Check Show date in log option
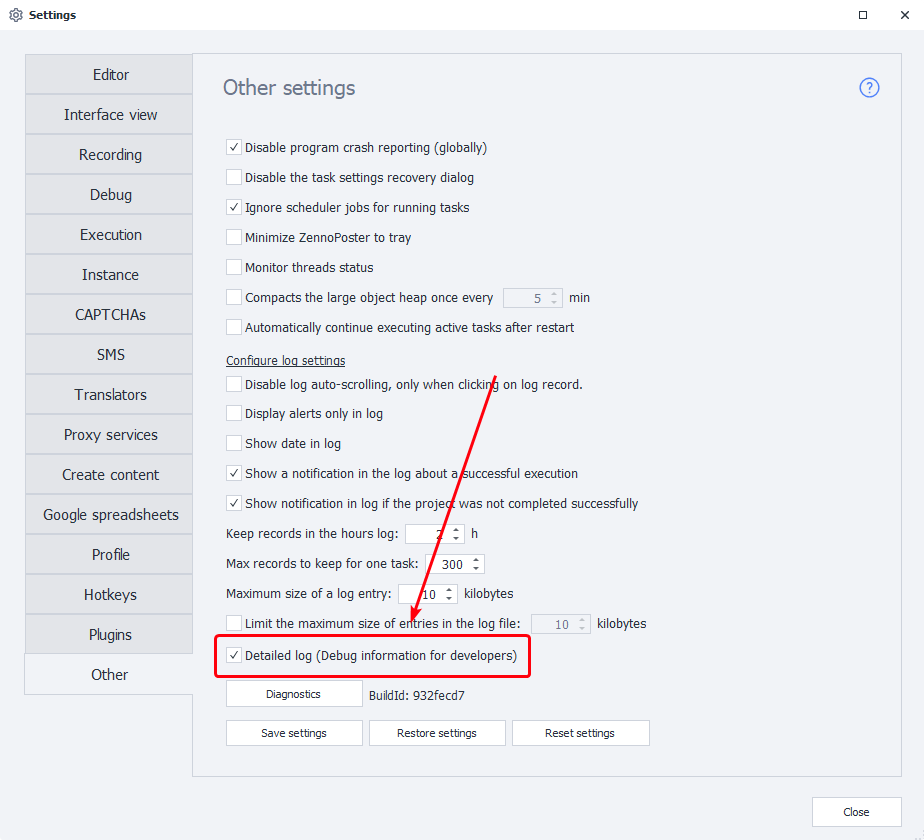This screenshot has height=840, width=924. point(234,443)
